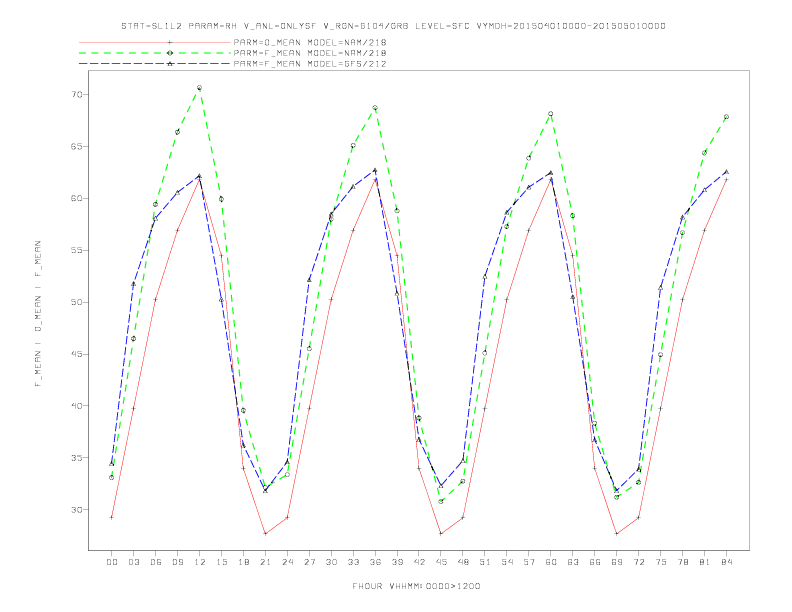792x612 pixels.
Task: Click forecast hour tick label 51
Action: pyautogui.click(x=485, y=562)
